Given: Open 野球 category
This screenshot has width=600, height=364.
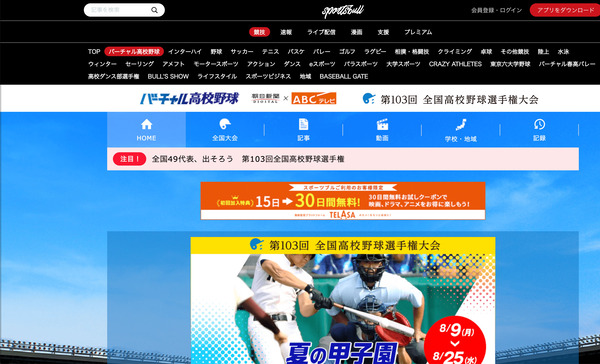Looking at the screenshot, I should point(216,52).
